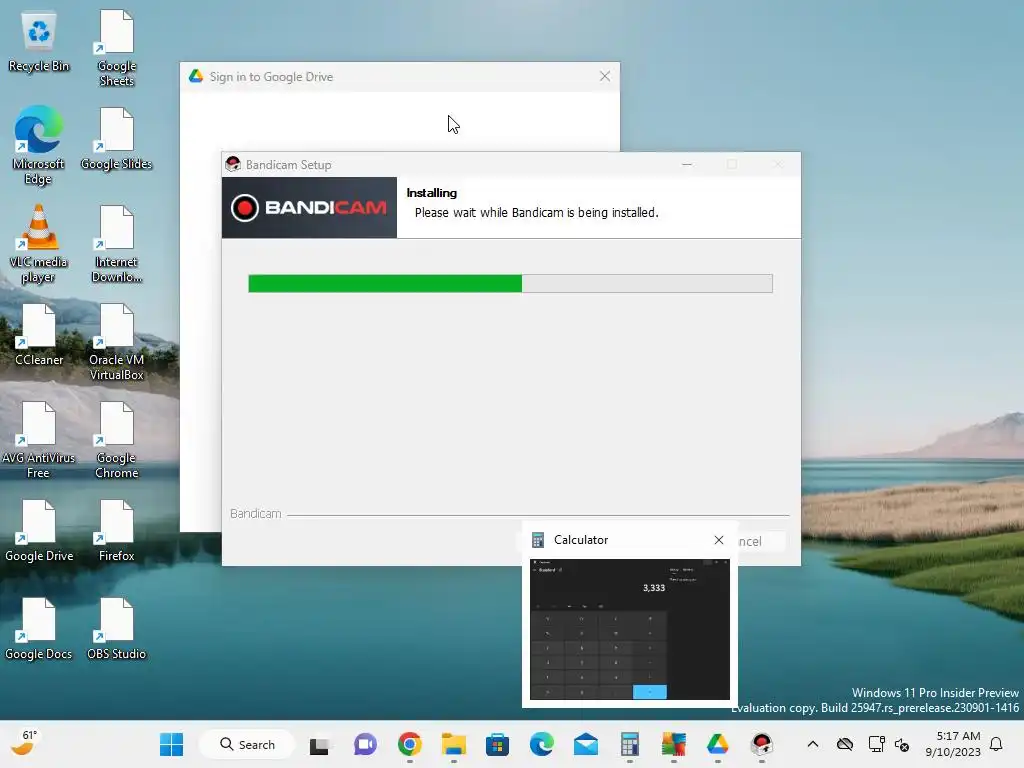Open the clock and date flyout
This screenshot has width=1024, height=768.
[953, 744]
